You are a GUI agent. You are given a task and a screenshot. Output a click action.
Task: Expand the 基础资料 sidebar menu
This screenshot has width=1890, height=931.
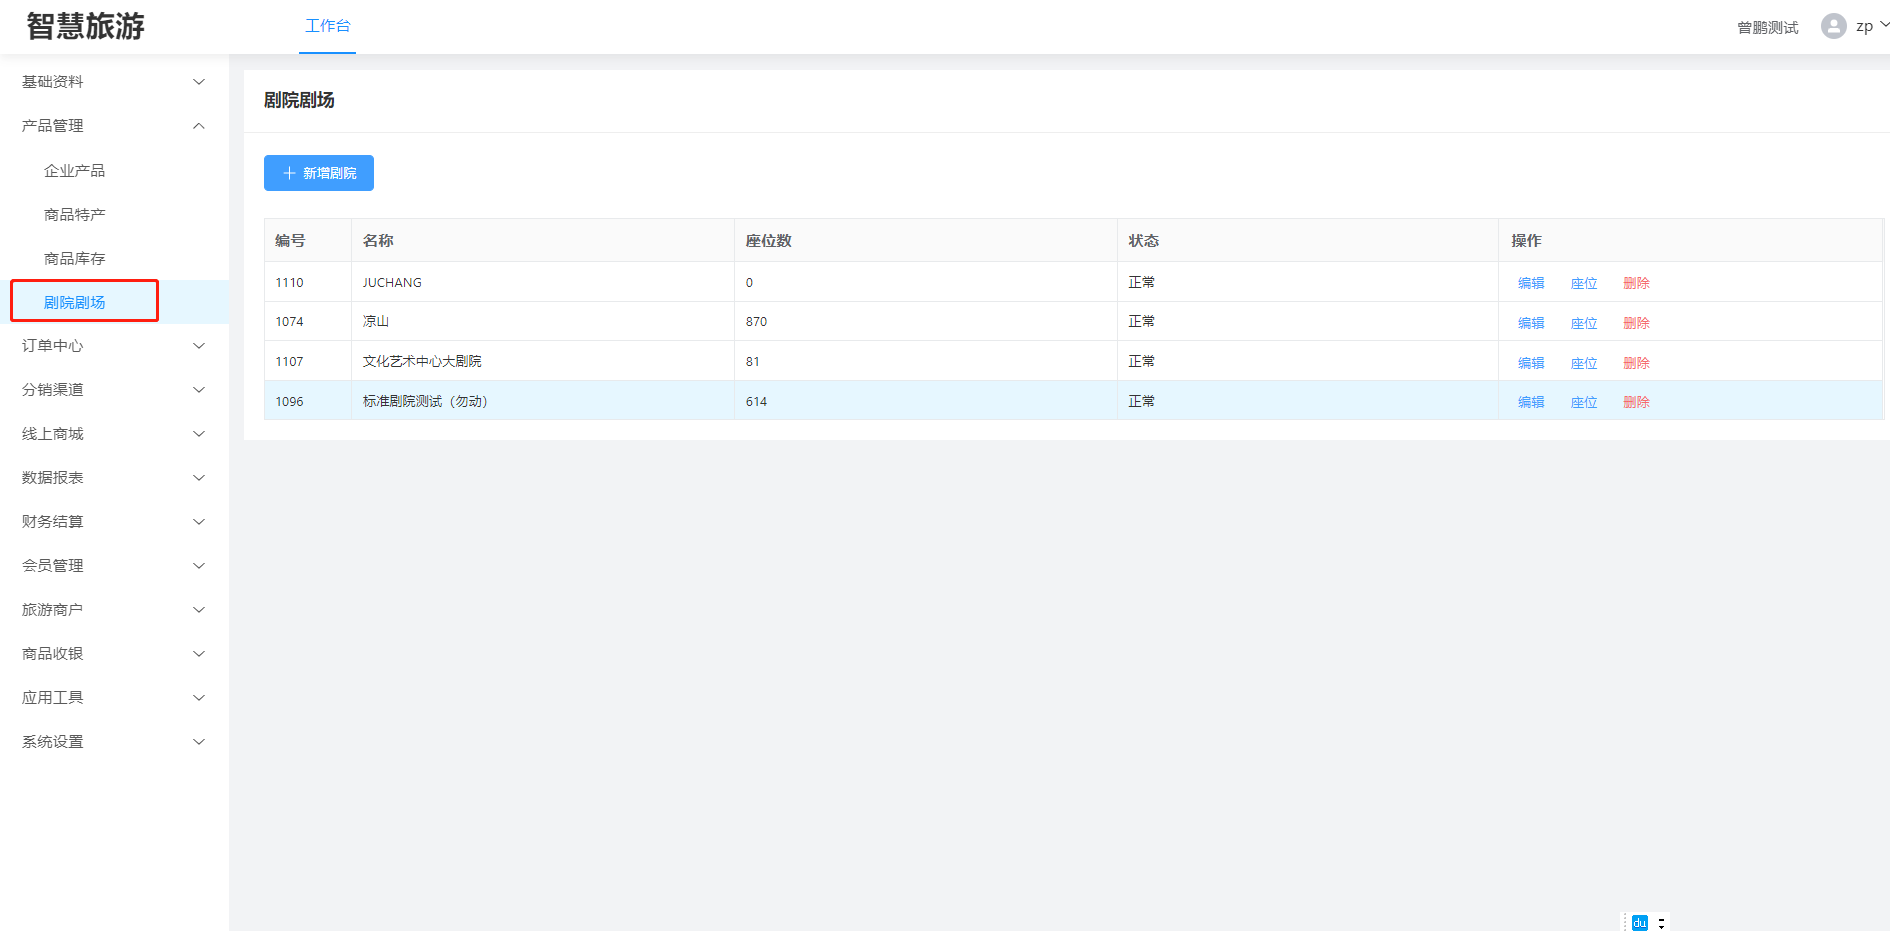point(113,82)
